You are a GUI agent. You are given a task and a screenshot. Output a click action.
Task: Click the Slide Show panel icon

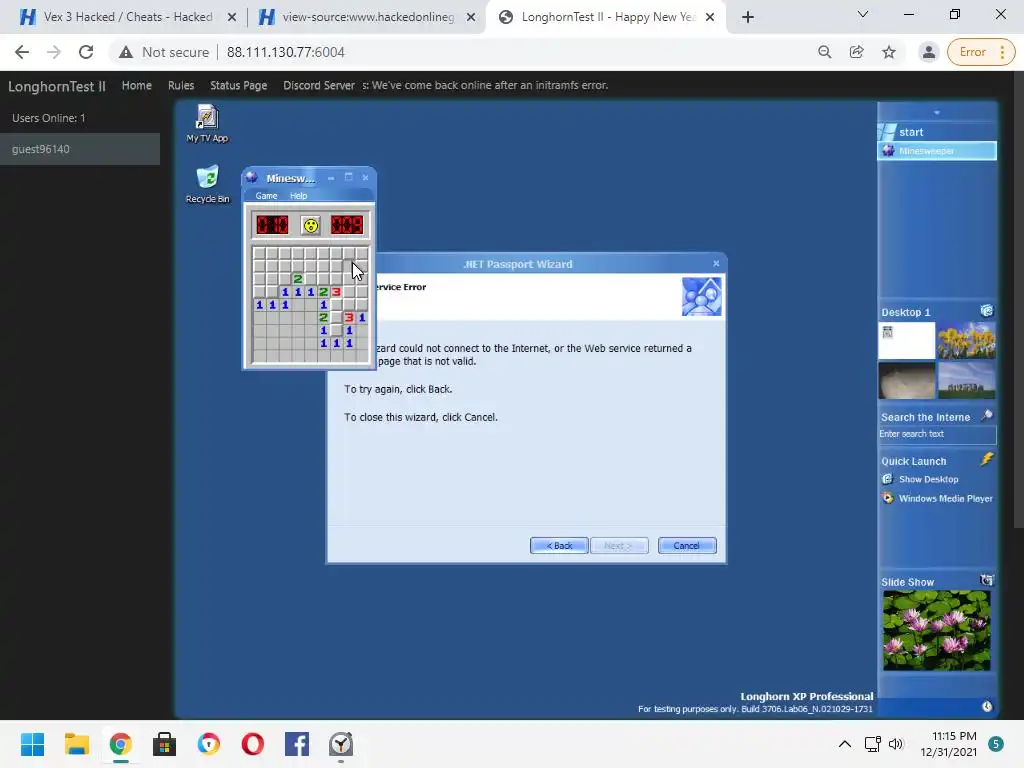987,580
